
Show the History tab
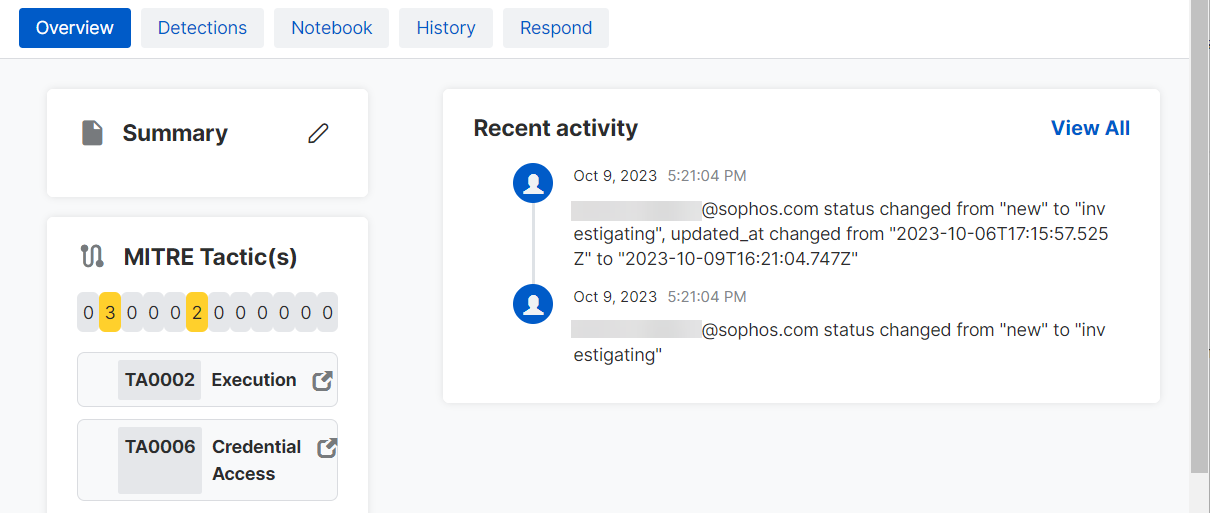pyautogui.click(x=445, y=28)
